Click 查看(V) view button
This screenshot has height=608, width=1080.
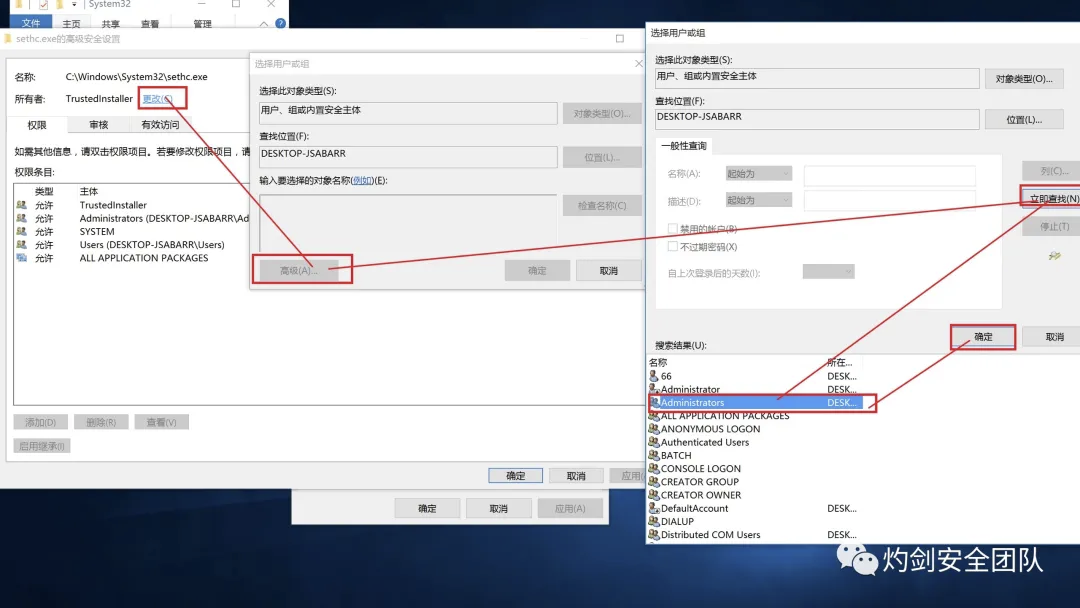click(161, 422)
